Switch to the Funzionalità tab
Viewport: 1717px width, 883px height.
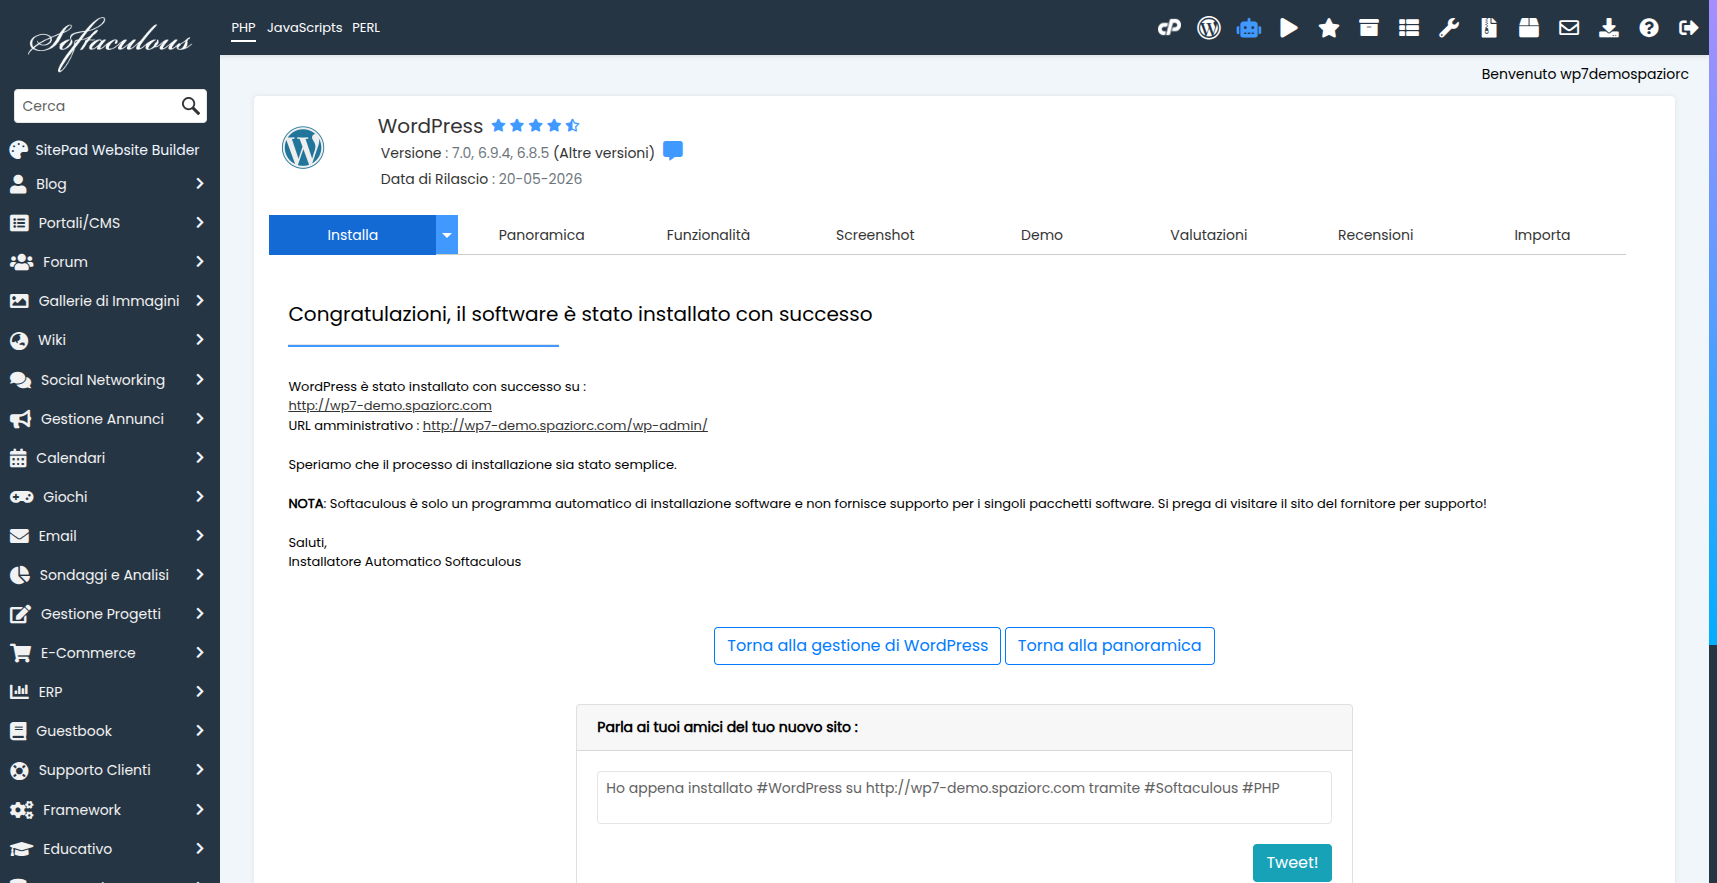point(708,235)
